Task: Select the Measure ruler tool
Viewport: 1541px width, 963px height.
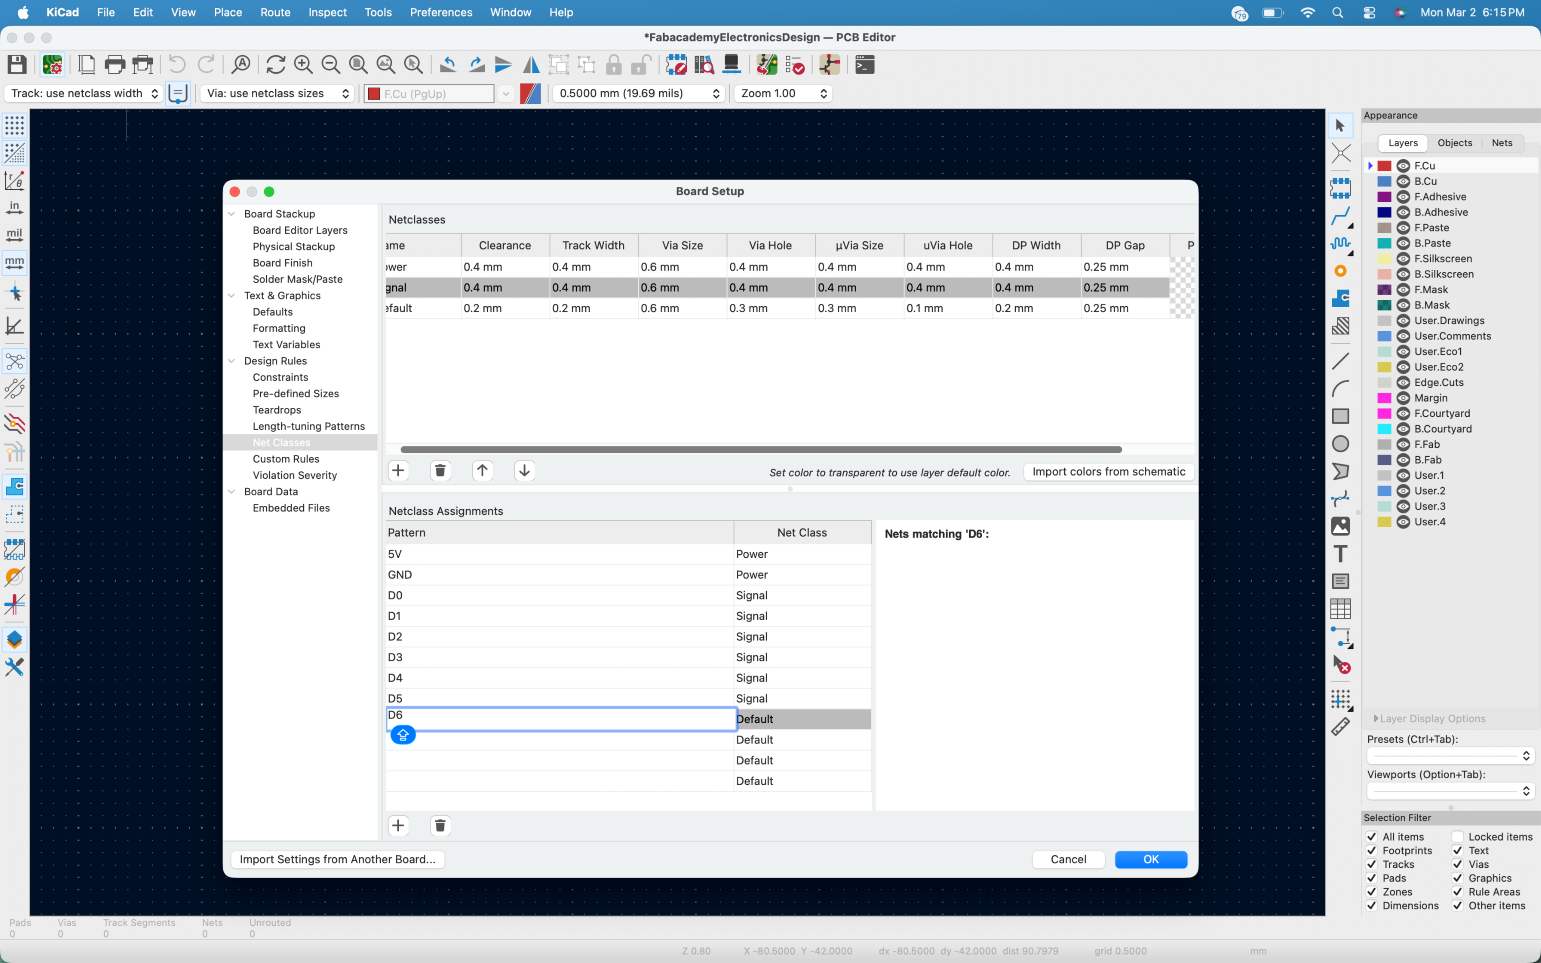Action: click(1341, 727)
